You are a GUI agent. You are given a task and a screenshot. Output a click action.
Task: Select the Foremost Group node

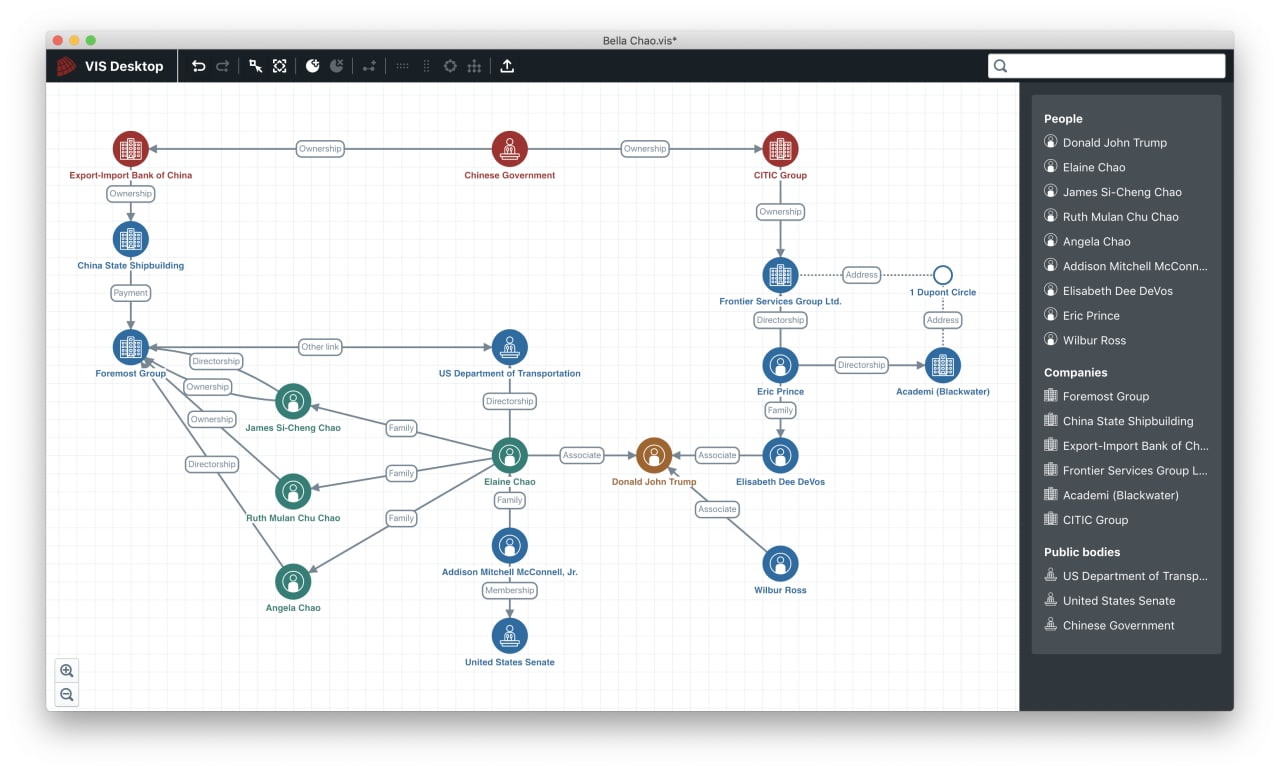(130, 347)
